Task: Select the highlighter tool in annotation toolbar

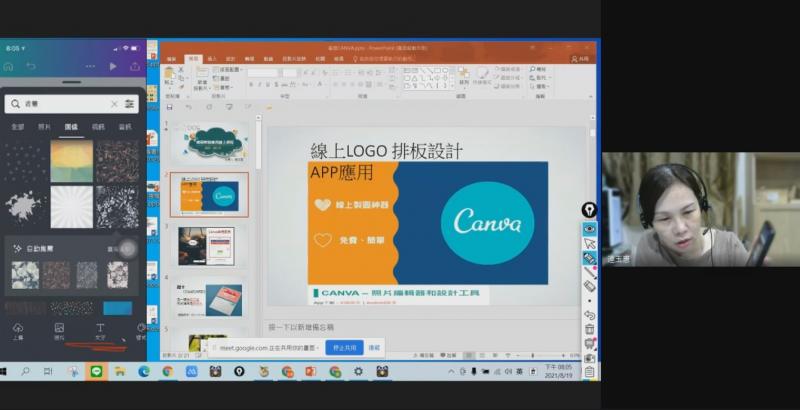Action: click(589, 258)
